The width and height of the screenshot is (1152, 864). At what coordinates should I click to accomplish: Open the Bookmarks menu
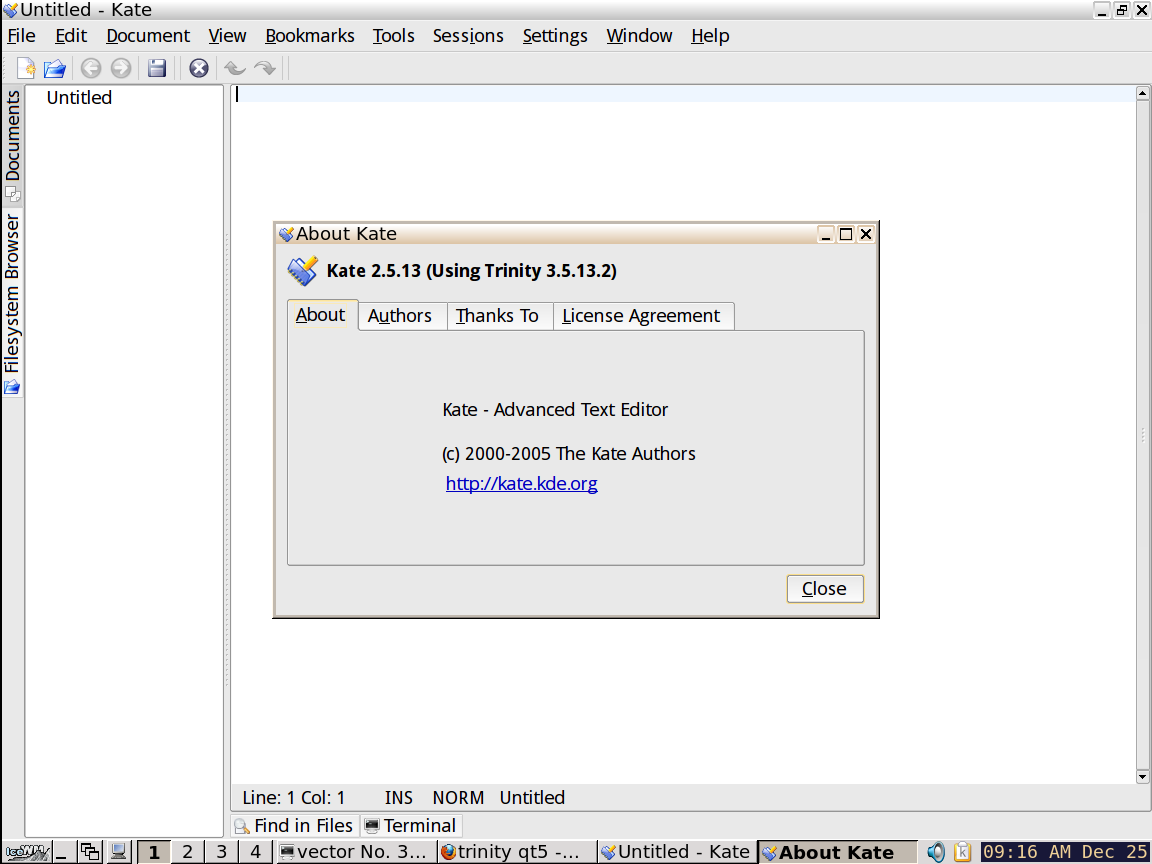(309, 36)
